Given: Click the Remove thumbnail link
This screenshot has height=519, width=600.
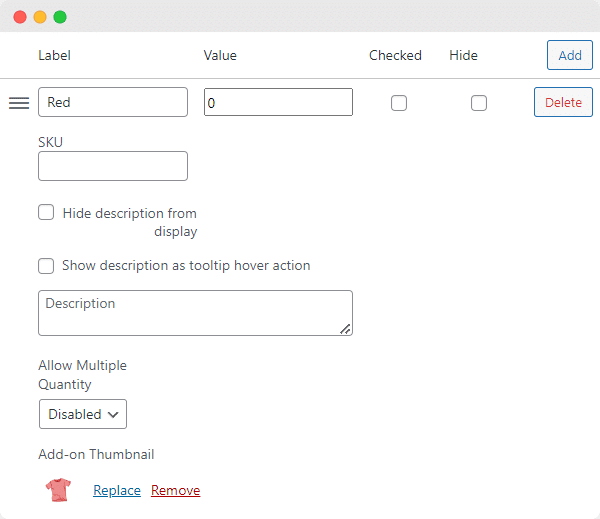Looking at the screenshot, I should 176,490.
